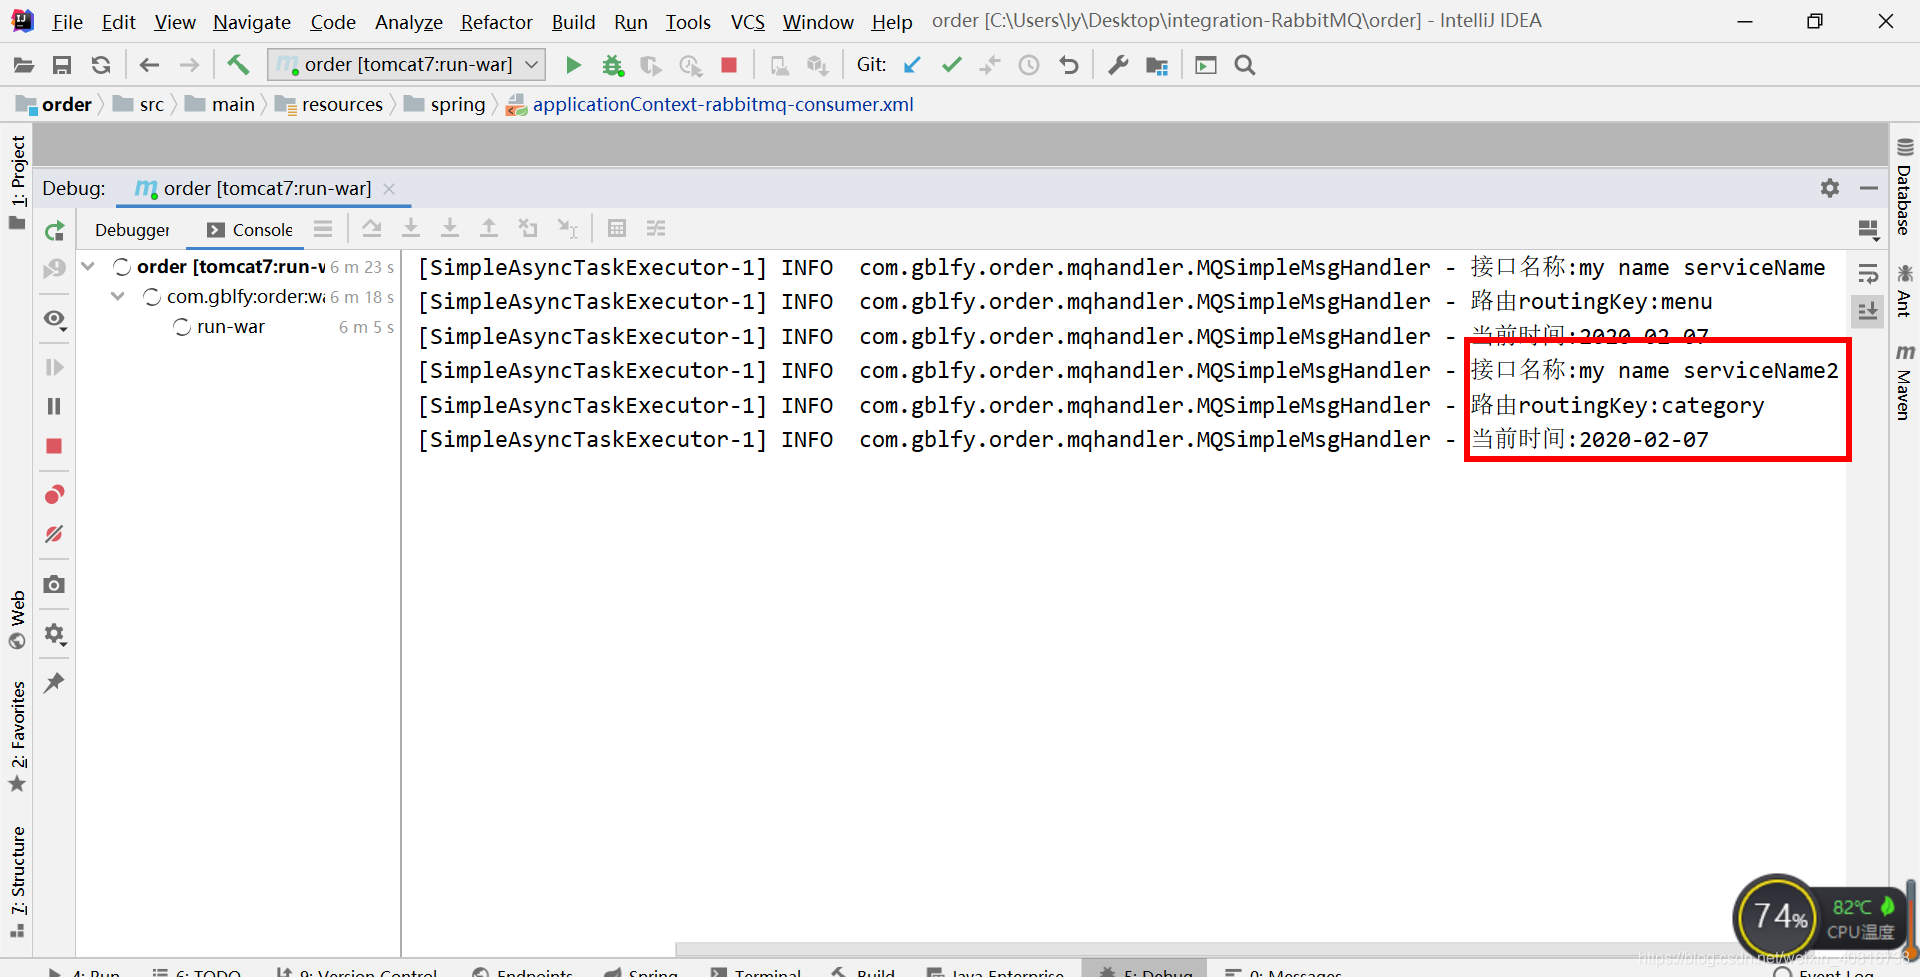Show Git history clock icon
This screenshot has height=977, width=1920.
pyautogui.click(x=1029, y=65)
